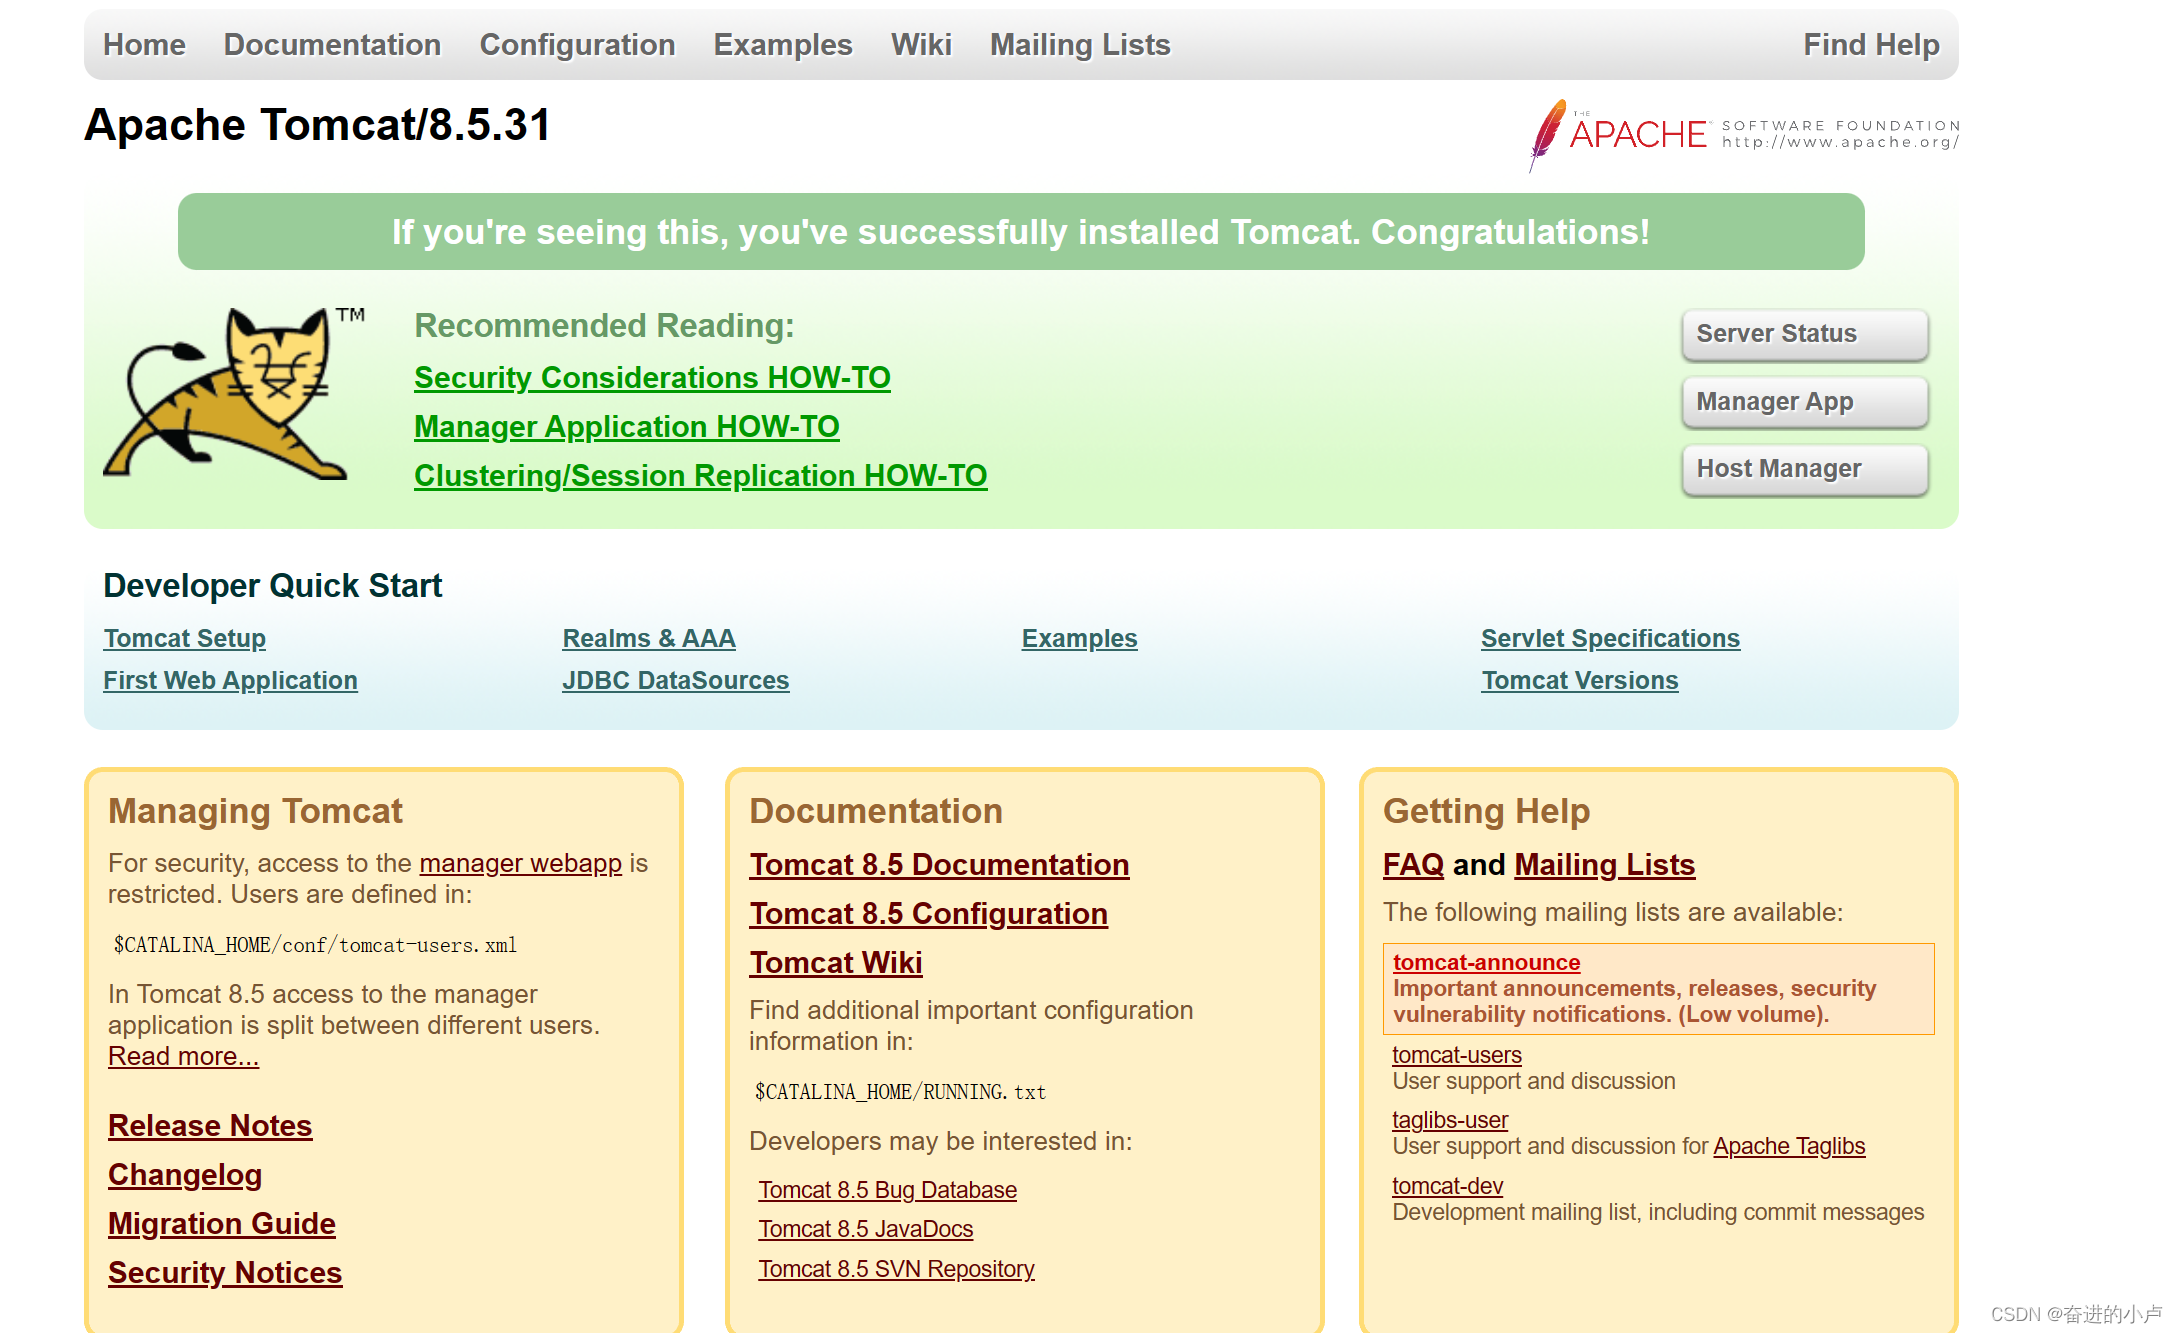2178x1333 pixels.
Task: Open the Server Status button
Action: tap(1804, 334)
